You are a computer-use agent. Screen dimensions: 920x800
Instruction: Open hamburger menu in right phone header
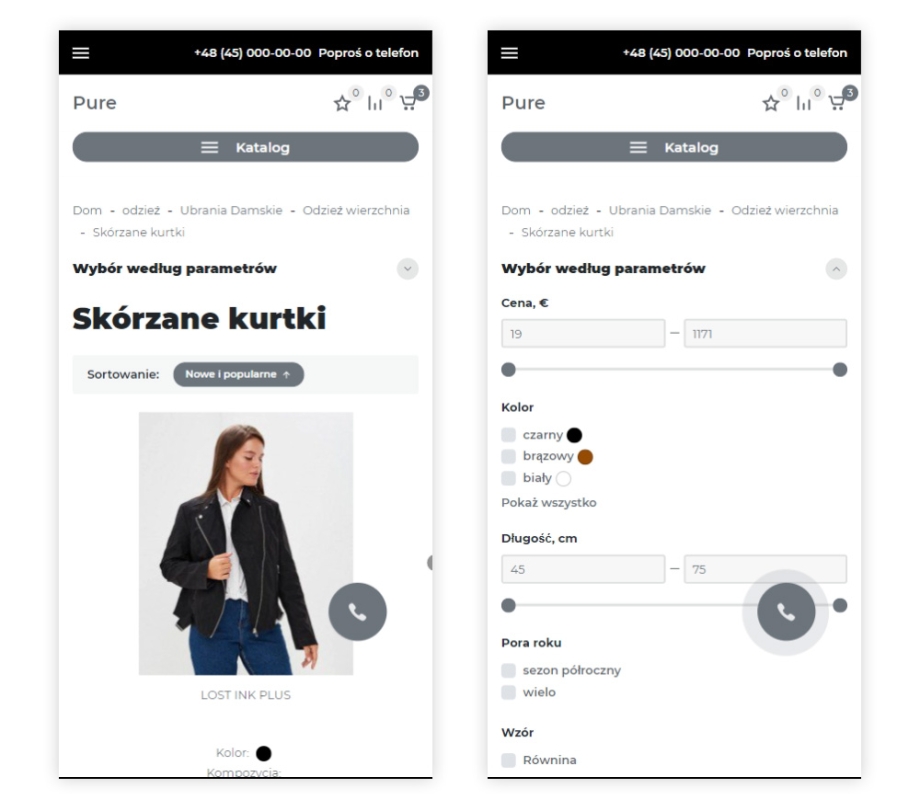point(509,53)
